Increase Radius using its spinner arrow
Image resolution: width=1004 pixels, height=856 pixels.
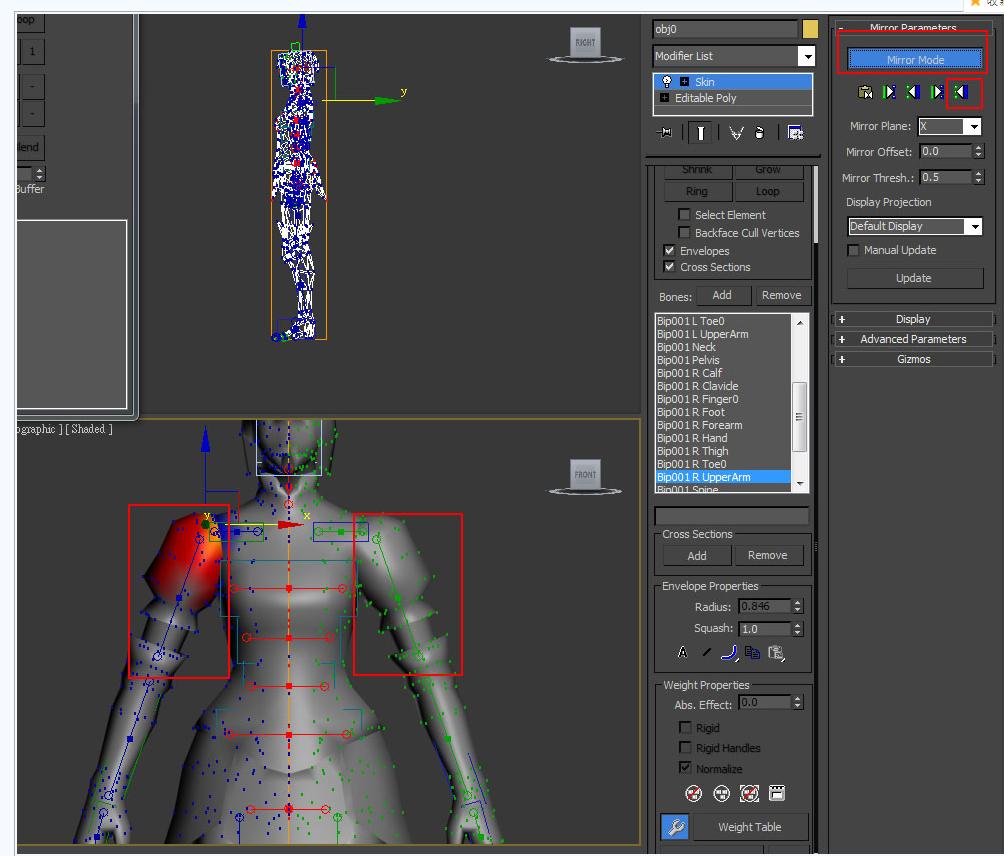[x=797, y=601]
